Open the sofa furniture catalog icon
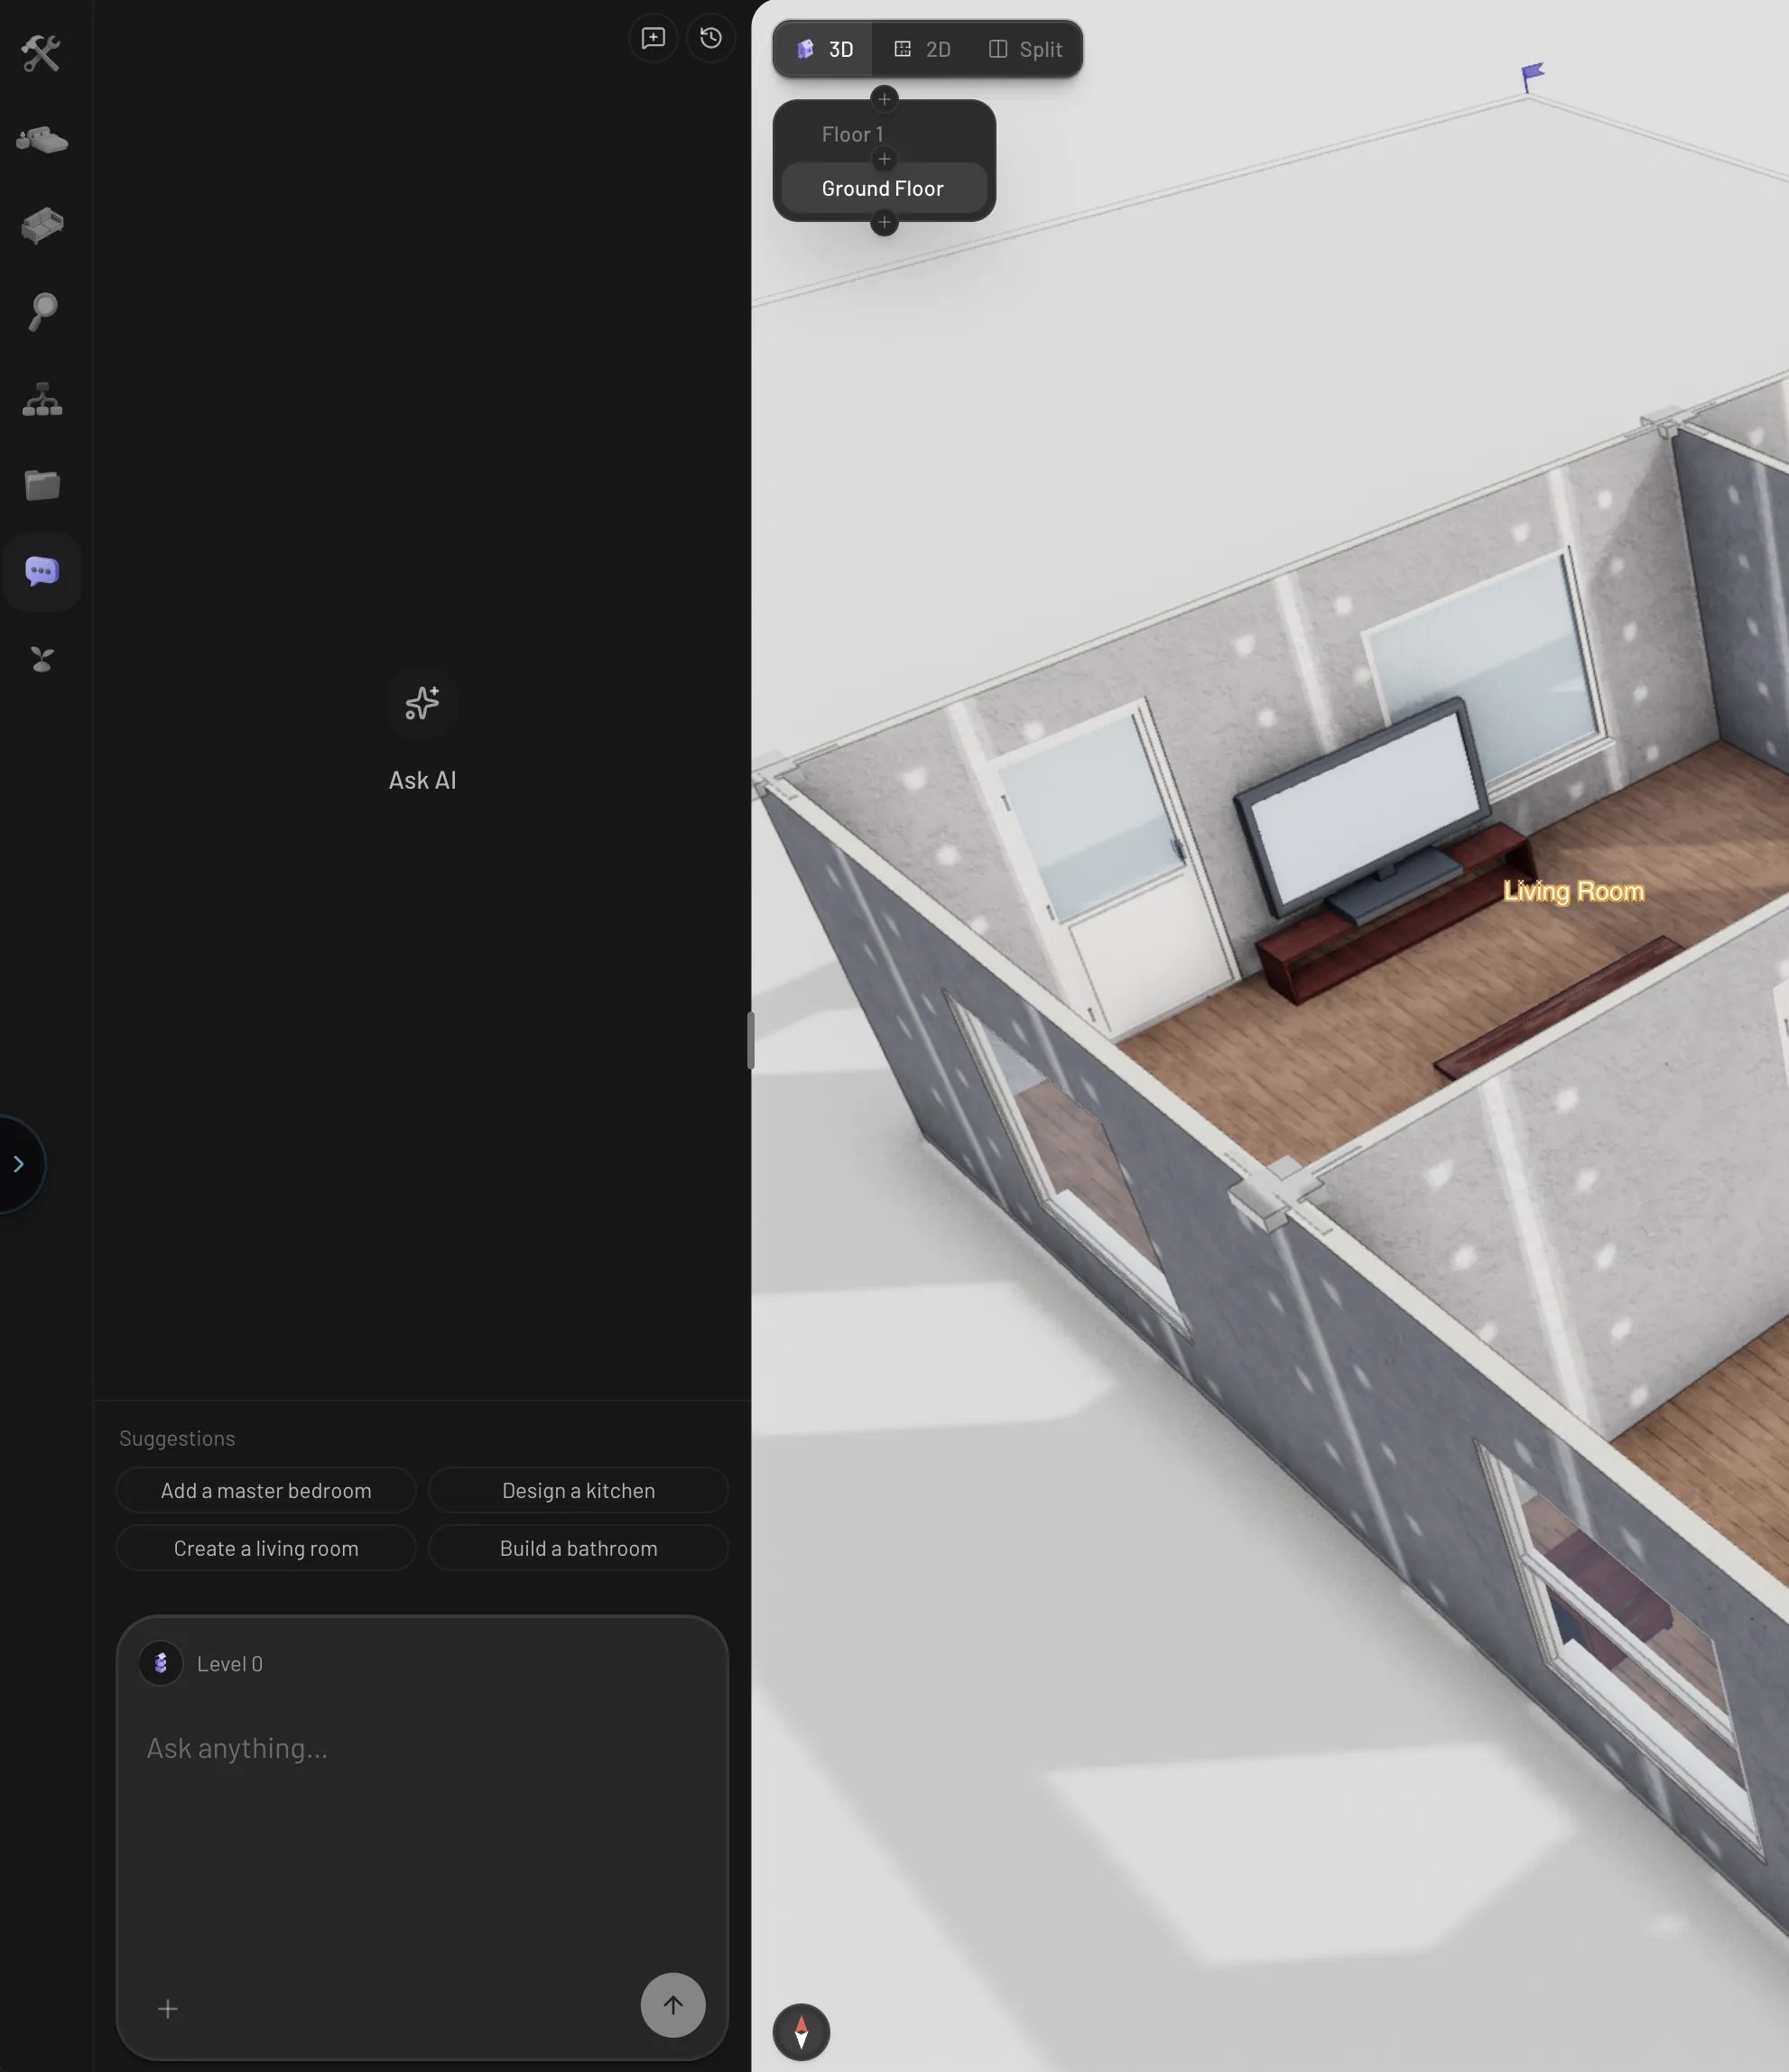This screenshot has width=1789, height=2072. click(x=42, y=226)
